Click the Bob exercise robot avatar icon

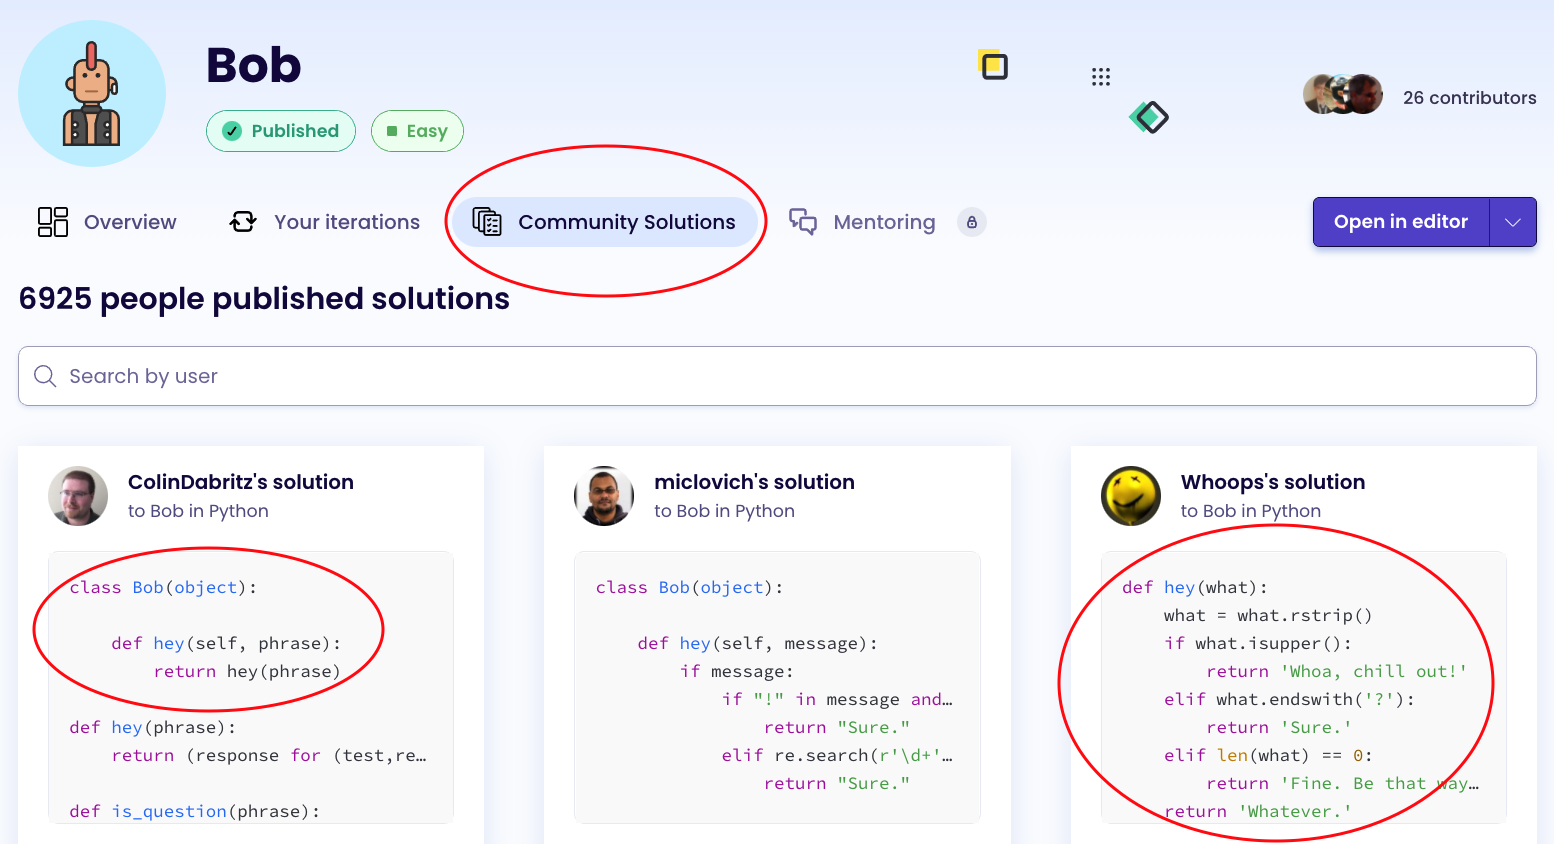click(x=92, y=94)
